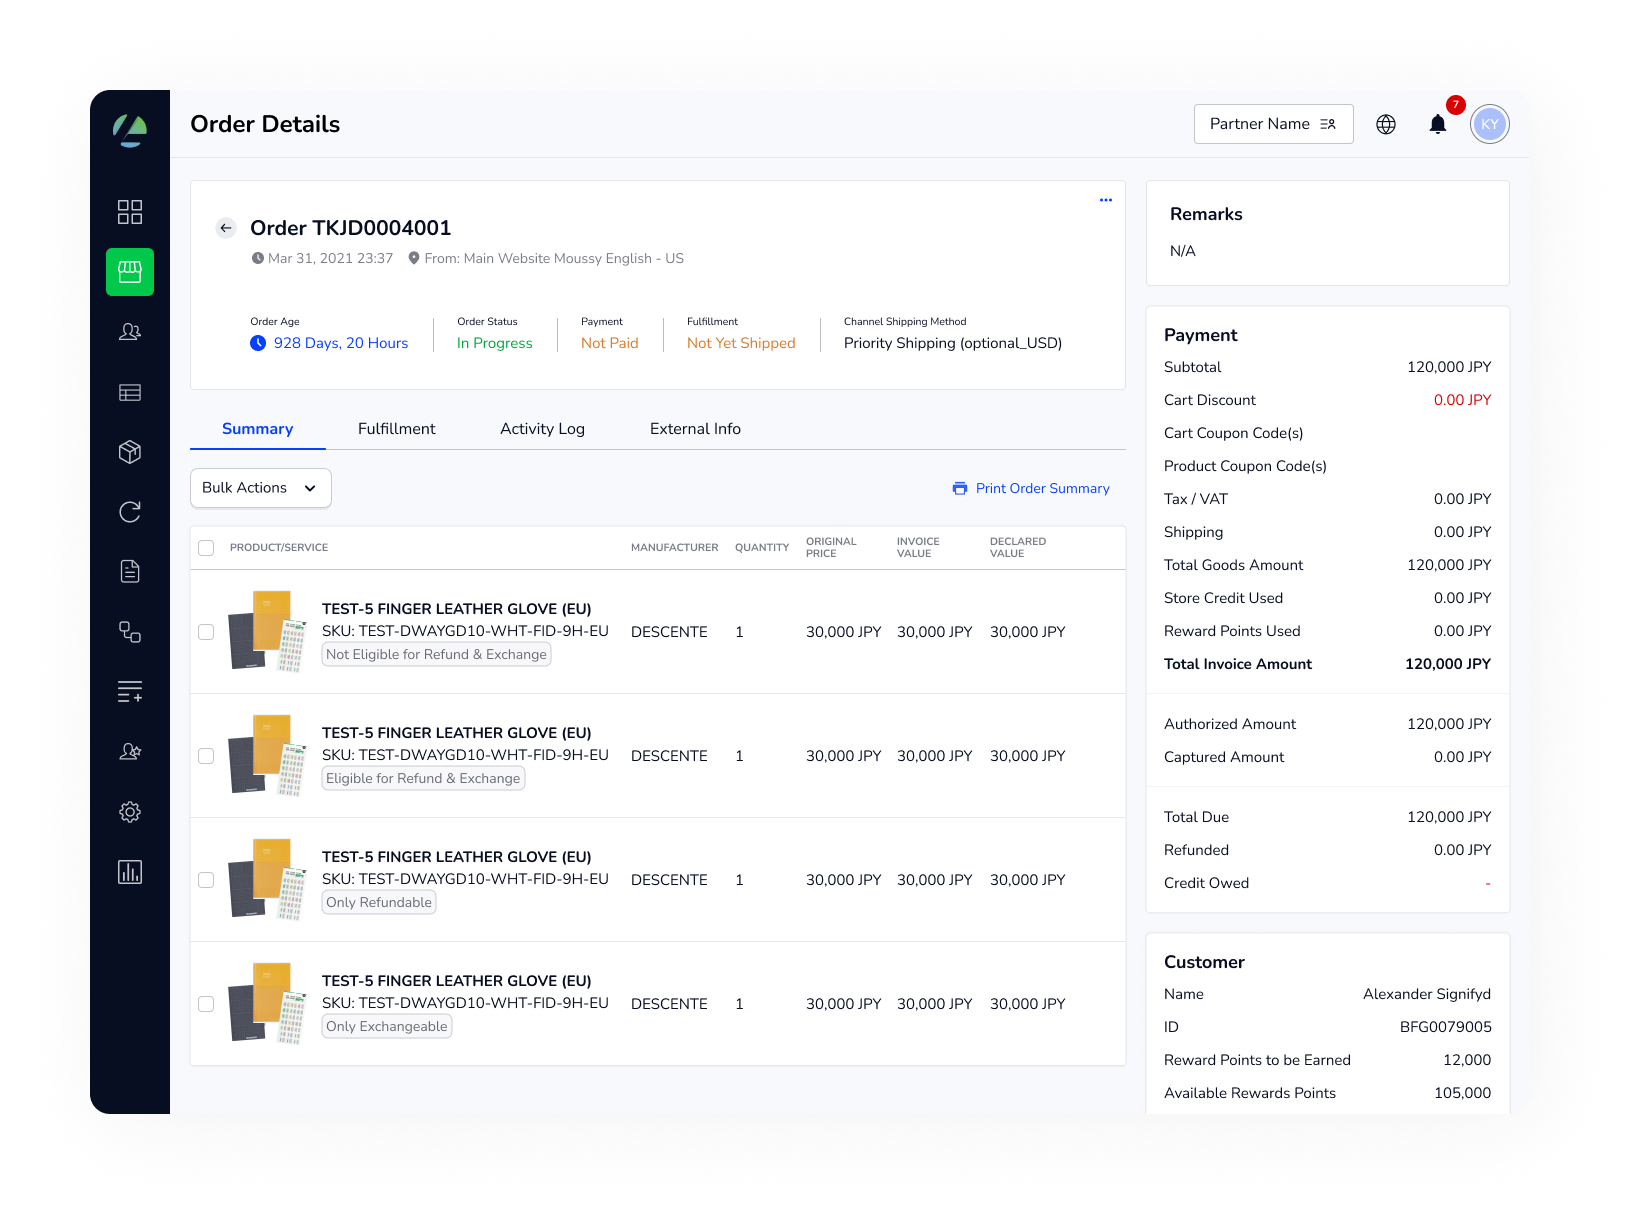Click the globe language icon

(1386, 124)
